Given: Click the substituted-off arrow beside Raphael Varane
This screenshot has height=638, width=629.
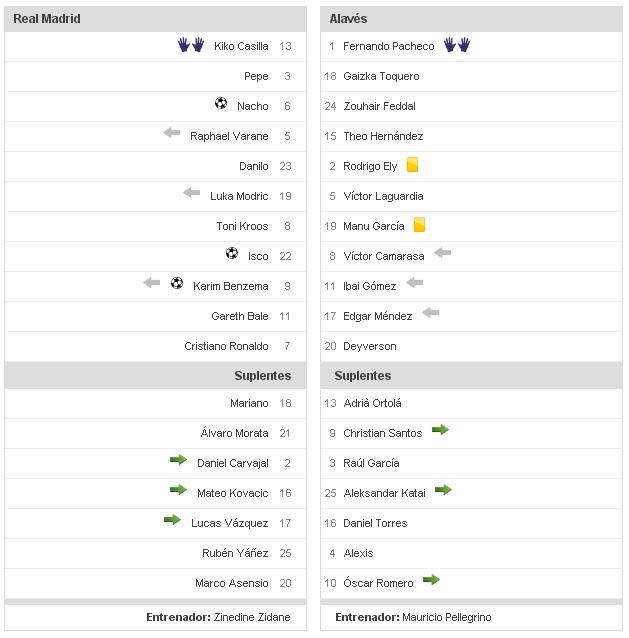Looking at the screenshot, I should pyautogui.click(x=172, y=133).
